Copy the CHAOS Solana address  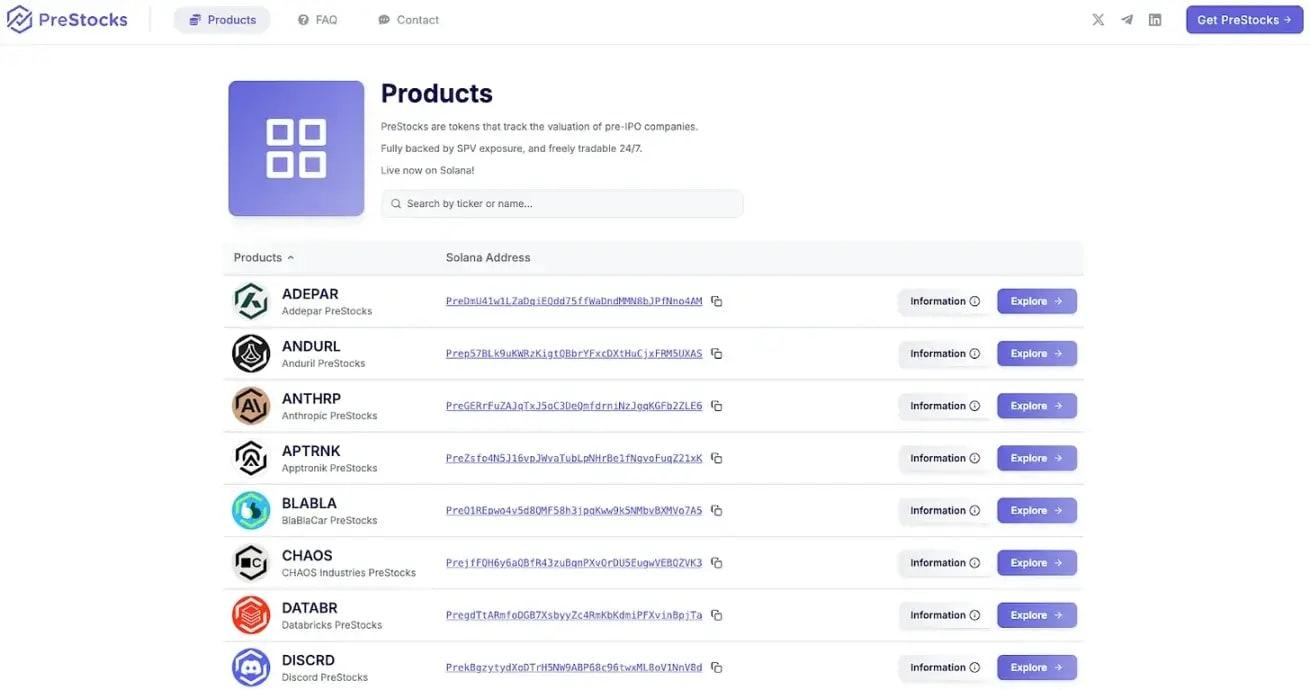coord(716,563)
